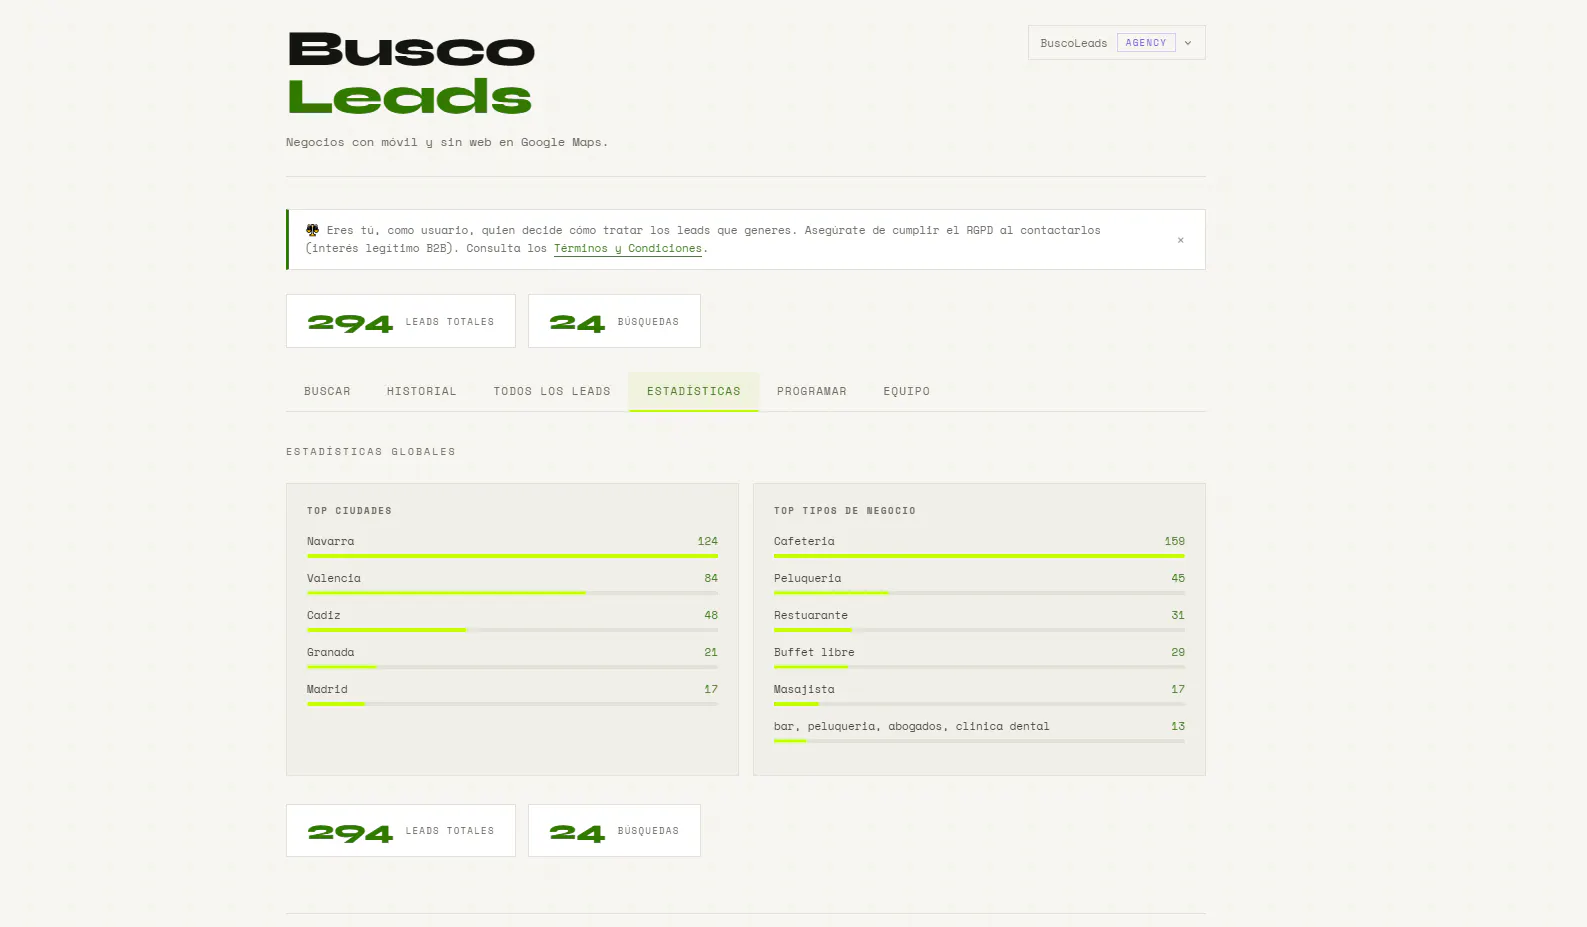Open the Equipo tab

[906, 391]
